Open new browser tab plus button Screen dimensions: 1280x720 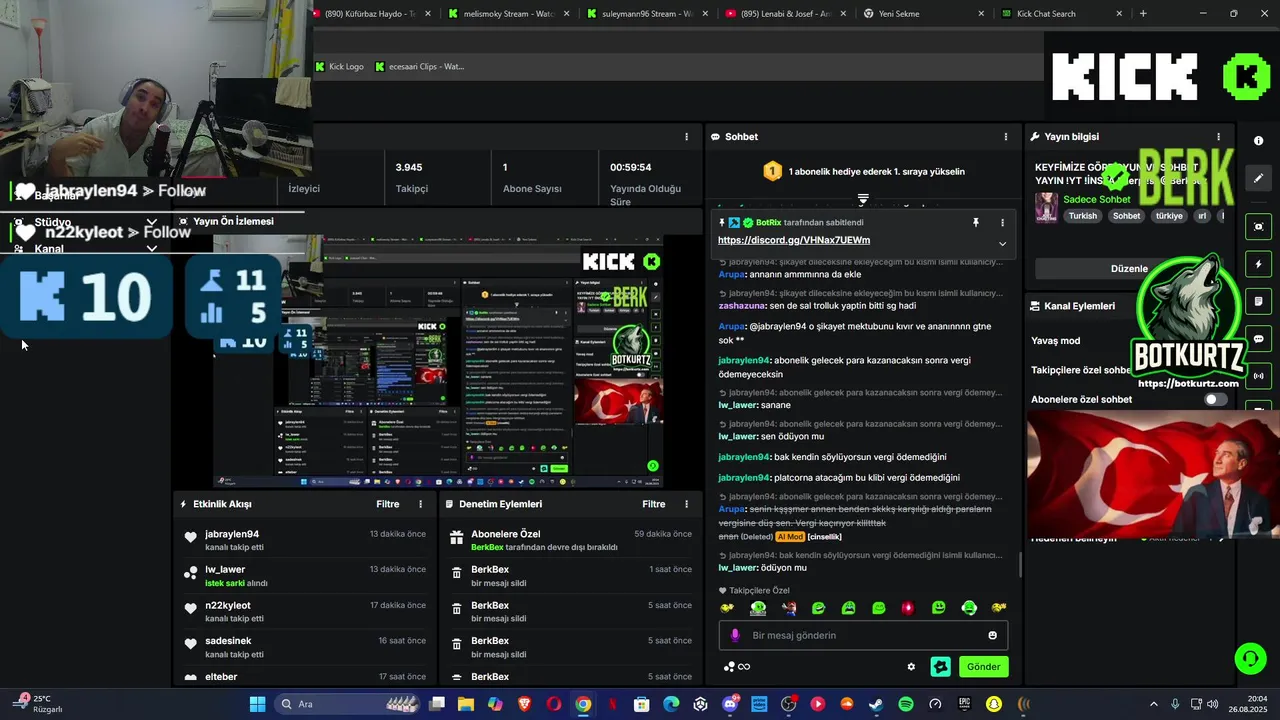click(1143, 14)
